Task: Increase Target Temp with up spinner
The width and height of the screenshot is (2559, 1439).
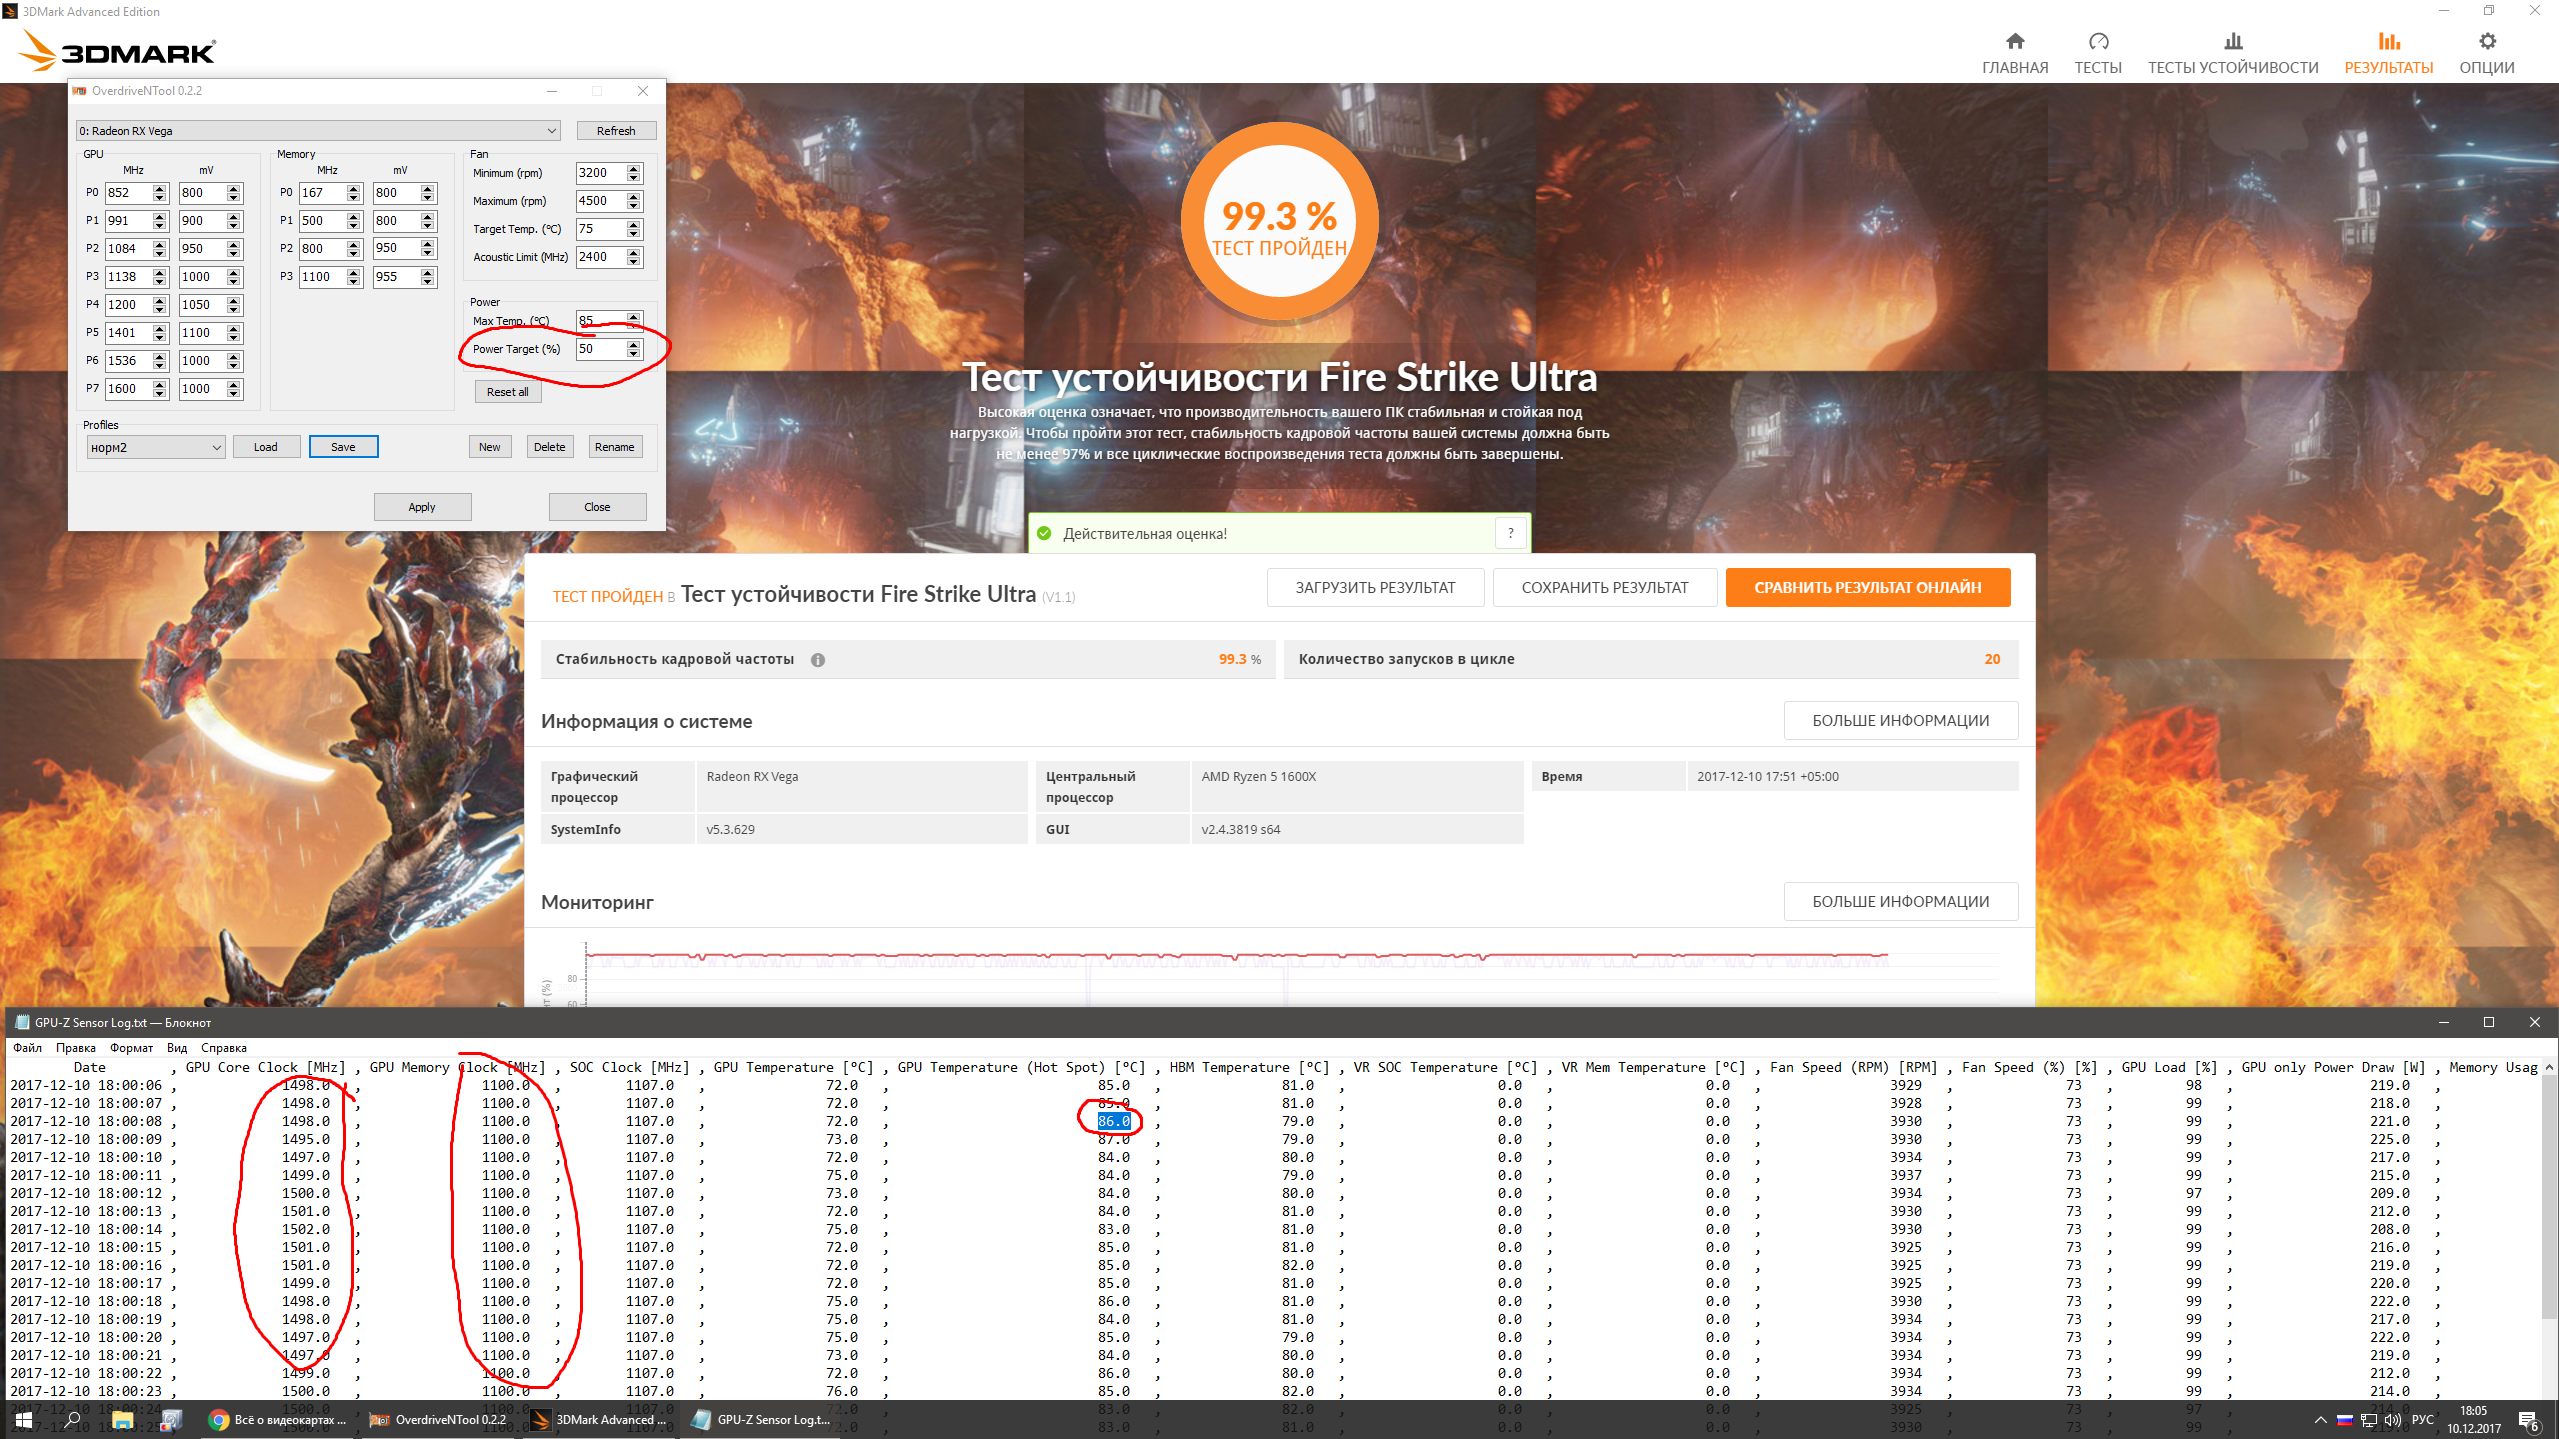Action: (633, 224)
